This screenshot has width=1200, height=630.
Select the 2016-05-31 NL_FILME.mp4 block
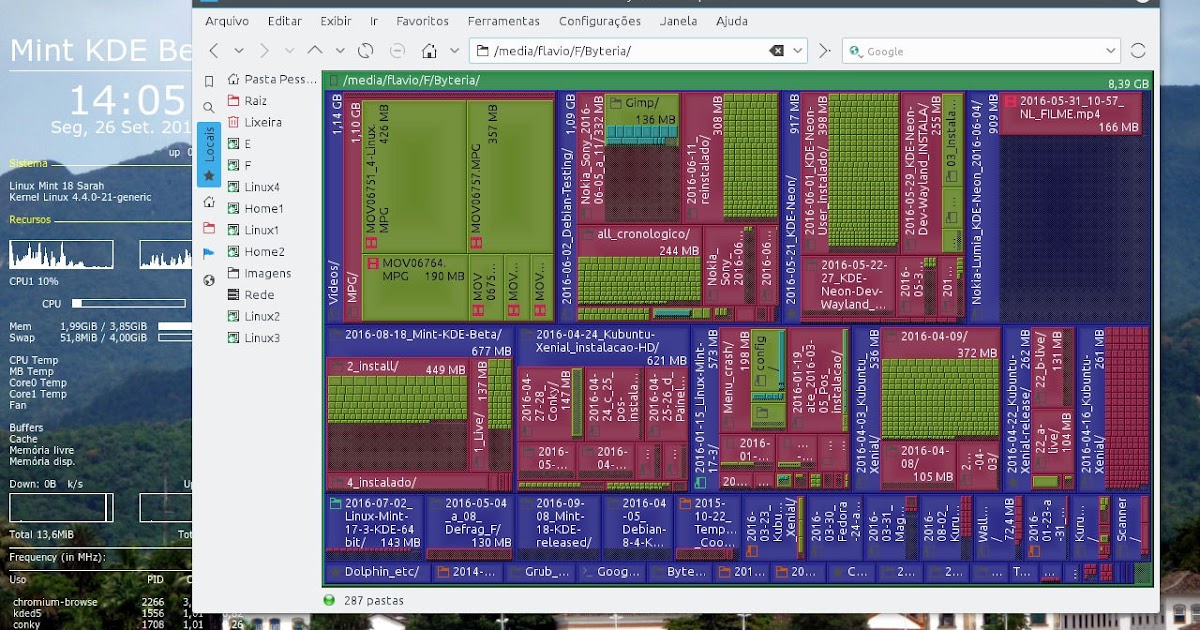1074,113
